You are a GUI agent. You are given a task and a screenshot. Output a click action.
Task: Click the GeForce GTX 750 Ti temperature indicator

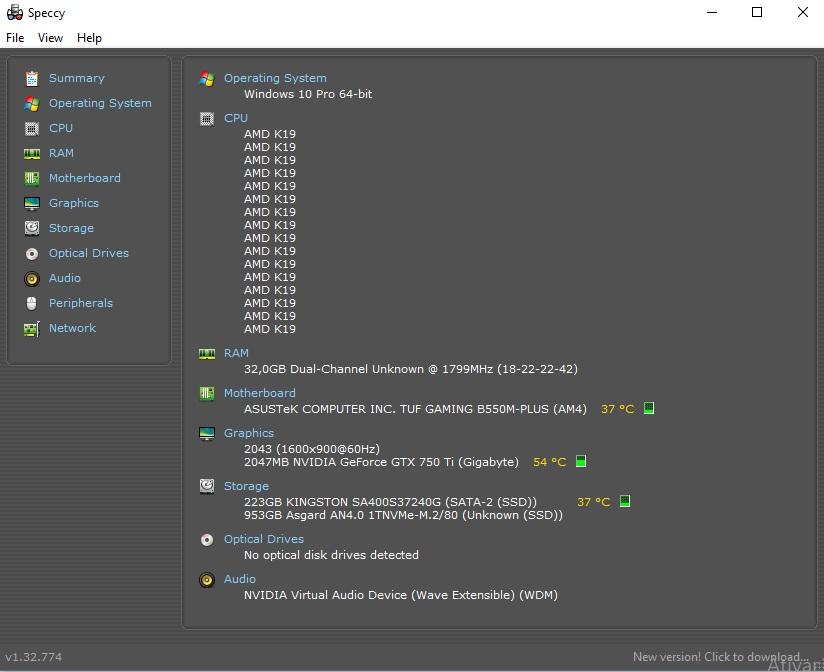coord(581,461)
